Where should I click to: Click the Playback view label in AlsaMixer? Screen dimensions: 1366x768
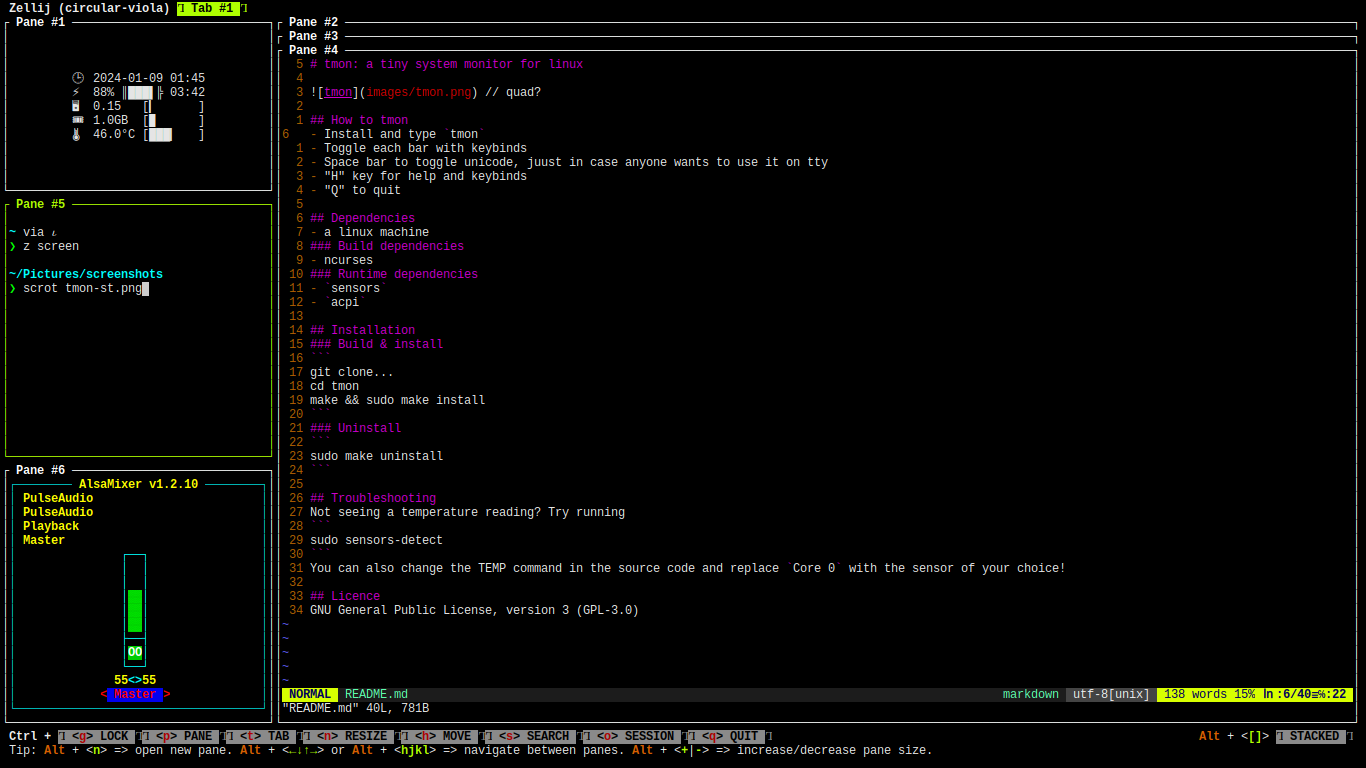click(x=51, y=526)
